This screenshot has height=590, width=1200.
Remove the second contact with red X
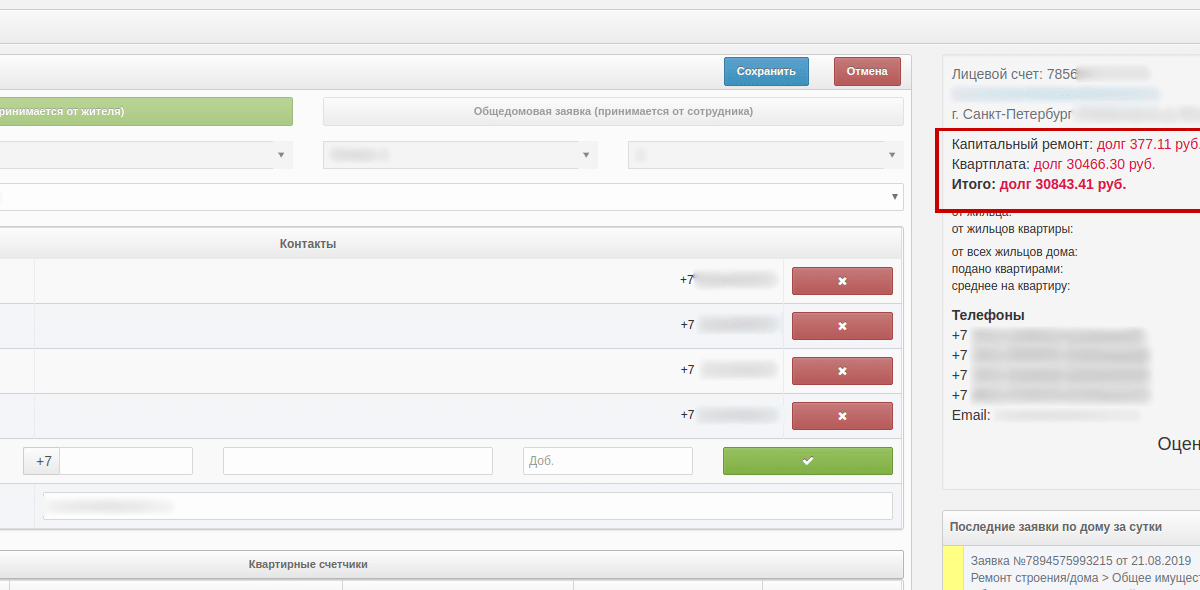click(842, 326)
